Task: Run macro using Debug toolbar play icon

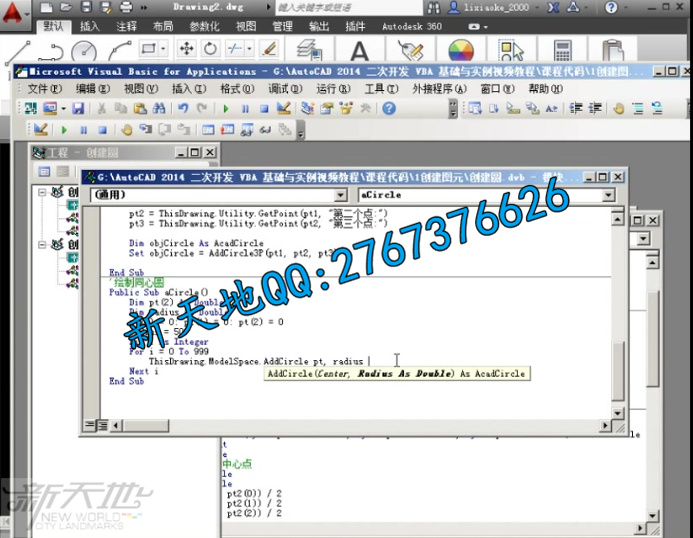Action: (x=64, y=130)
